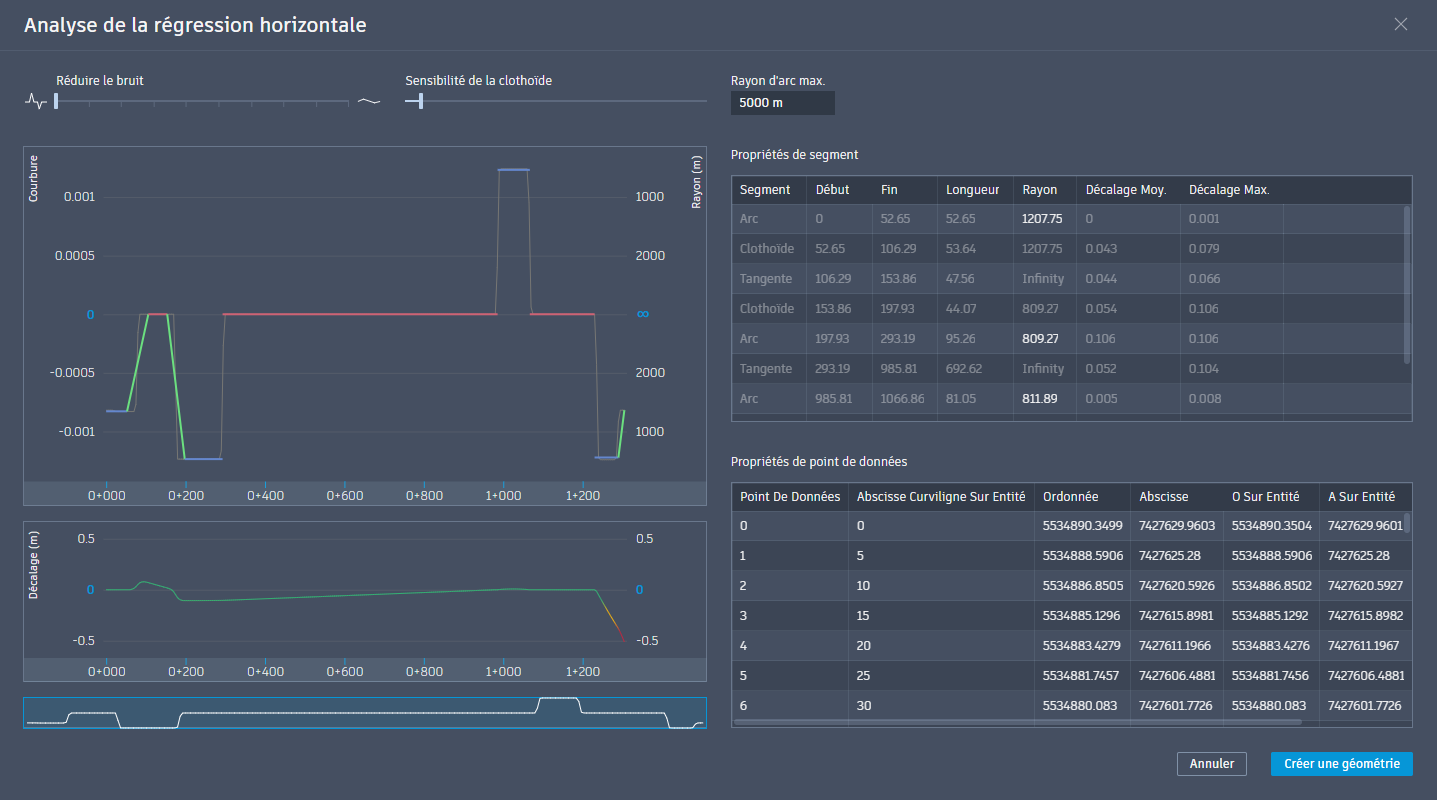Screen dimensions: 1437x800
Task: Click the 1+000 station label on curvature graph
Action: [x=503, y=495]
